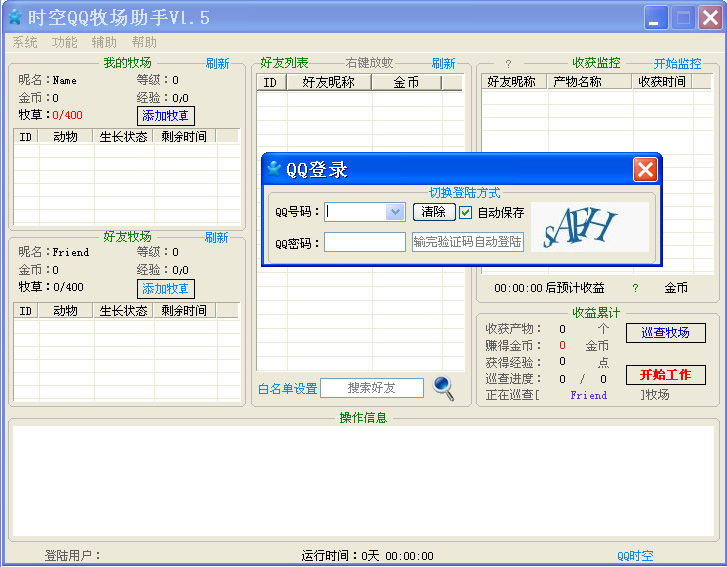Click ID column header in 好友列表
This screenshot has height=567, width=727.
271,83
